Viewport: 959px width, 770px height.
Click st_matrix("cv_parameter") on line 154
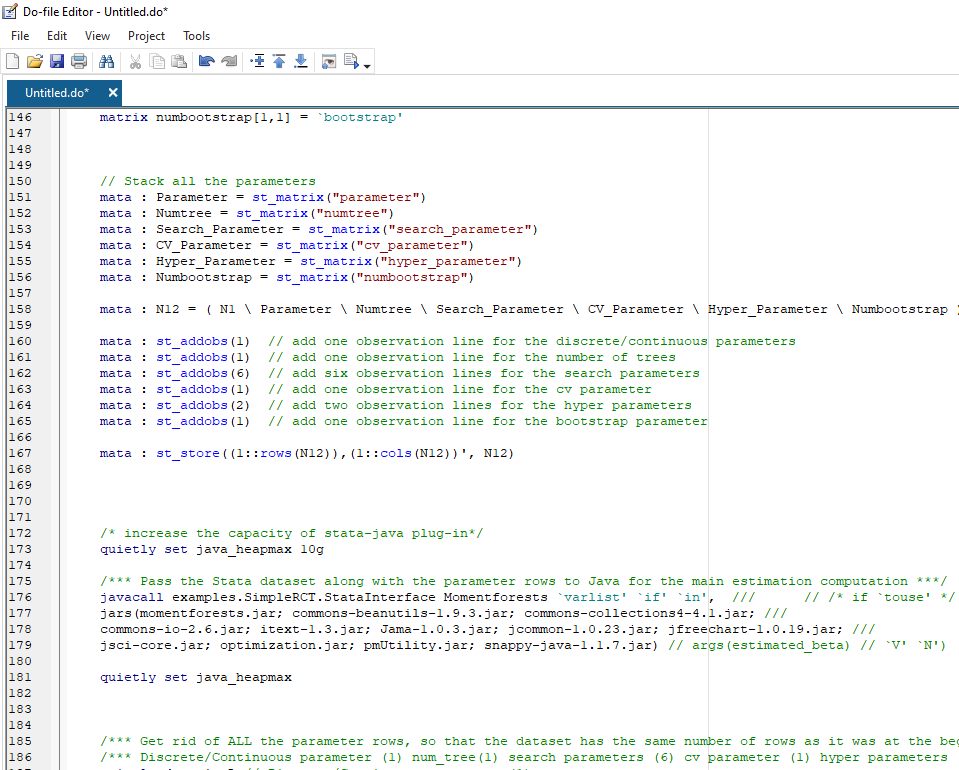point(375,245)
